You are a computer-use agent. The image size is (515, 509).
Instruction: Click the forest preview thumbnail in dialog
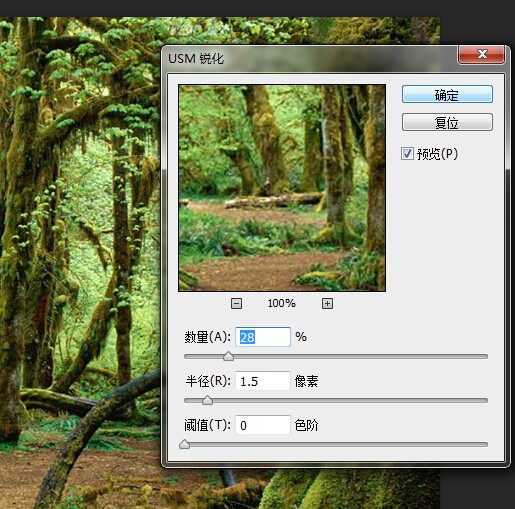click(282, 188)
